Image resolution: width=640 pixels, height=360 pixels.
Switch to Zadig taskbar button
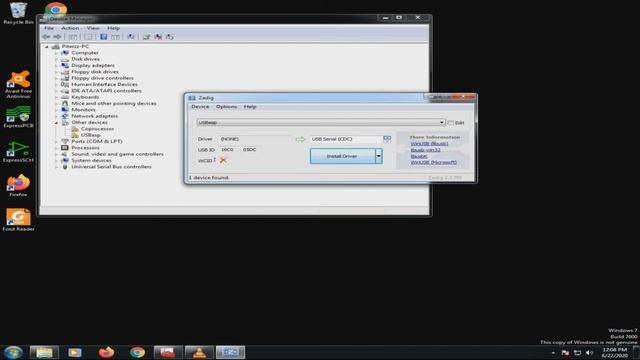230,352
